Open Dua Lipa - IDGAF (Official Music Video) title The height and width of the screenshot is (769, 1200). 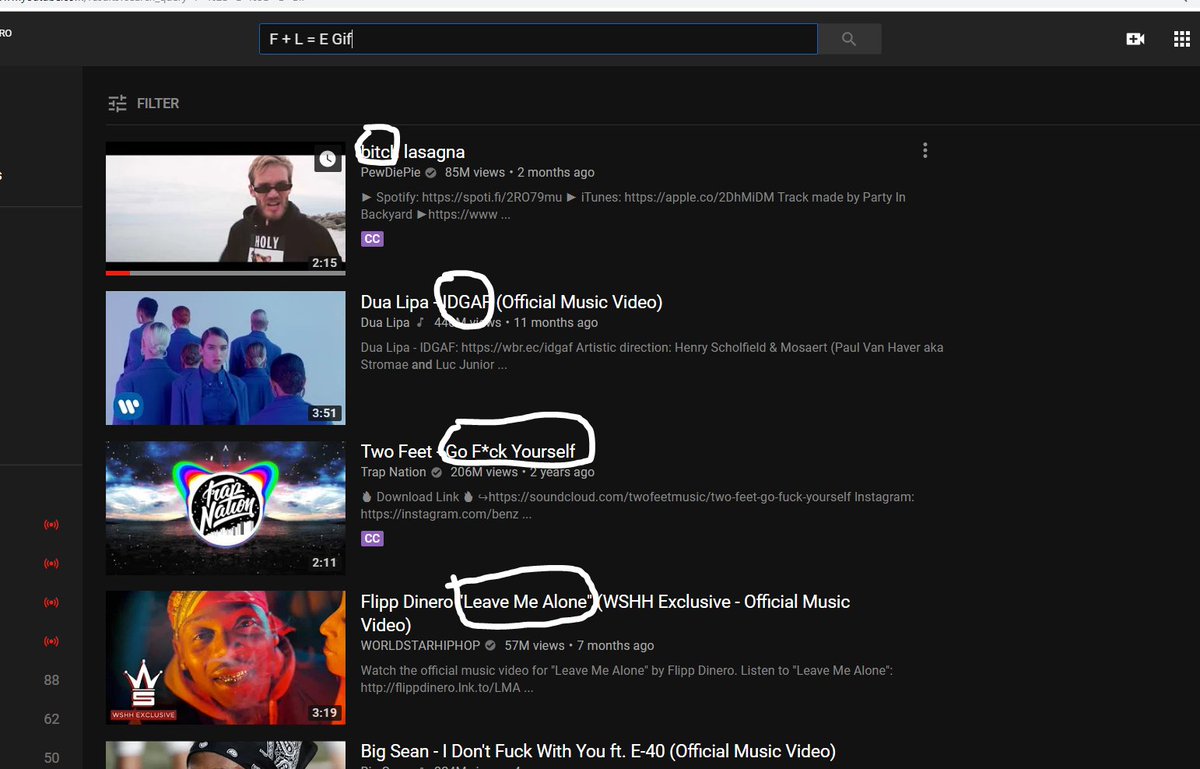[x=511, y=302]
